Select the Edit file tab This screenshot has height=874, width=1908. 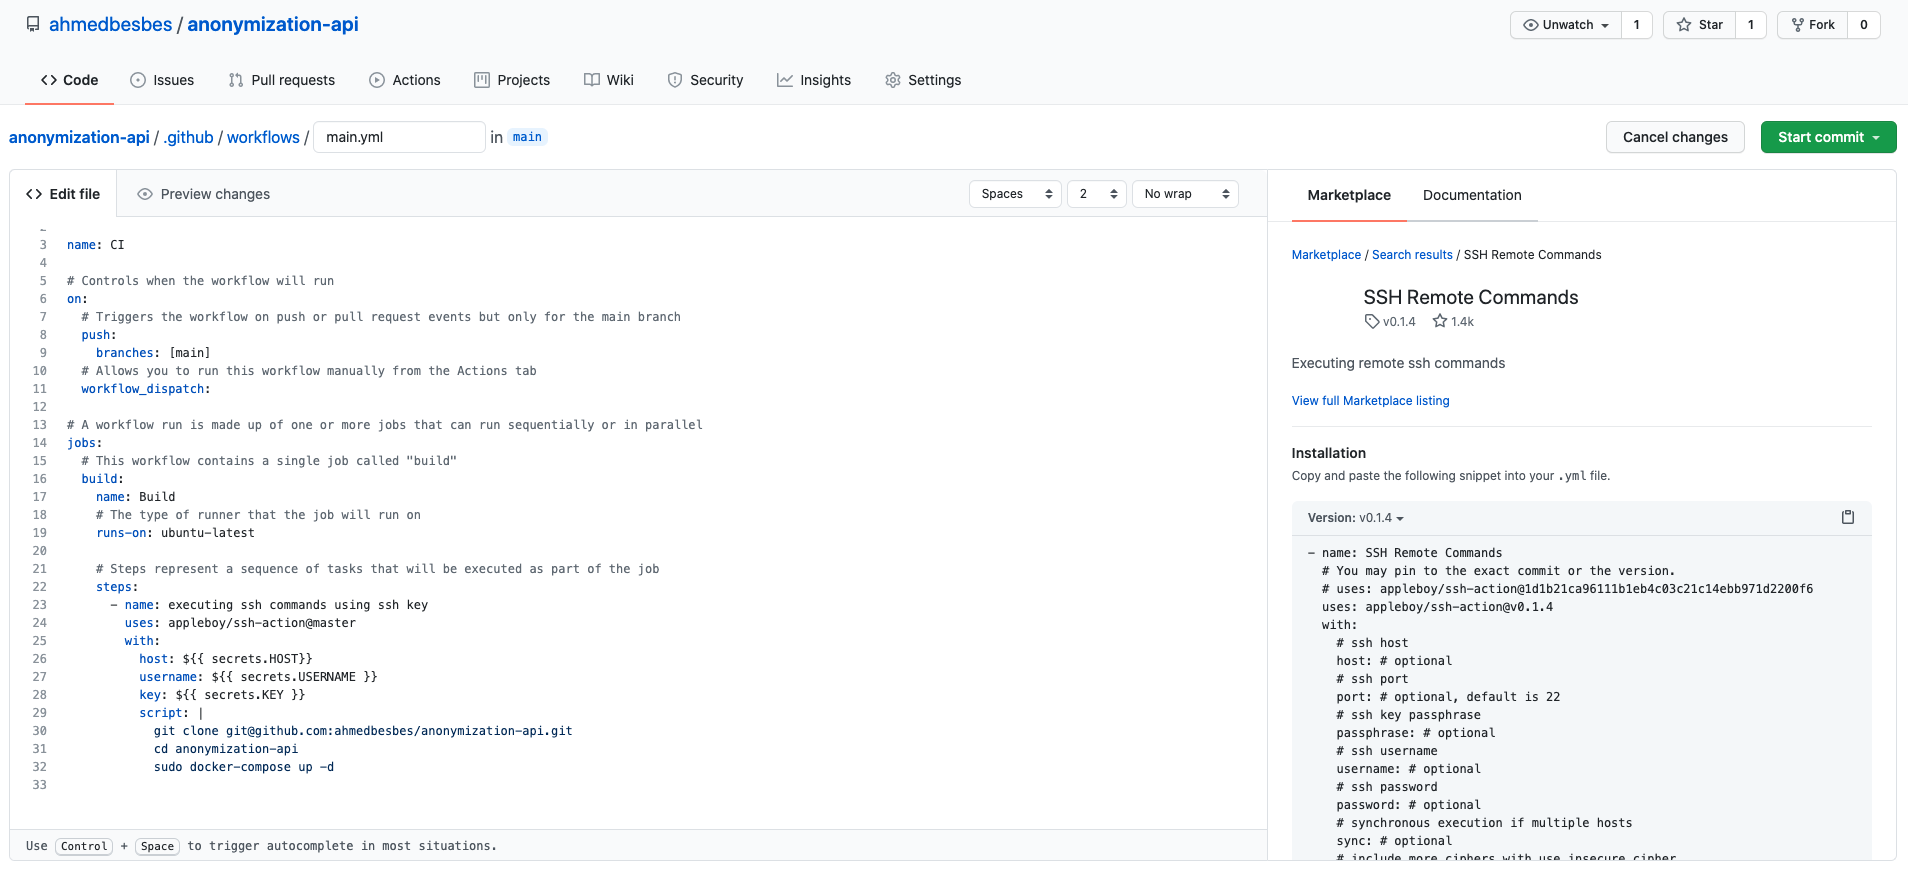click(63, 194)
